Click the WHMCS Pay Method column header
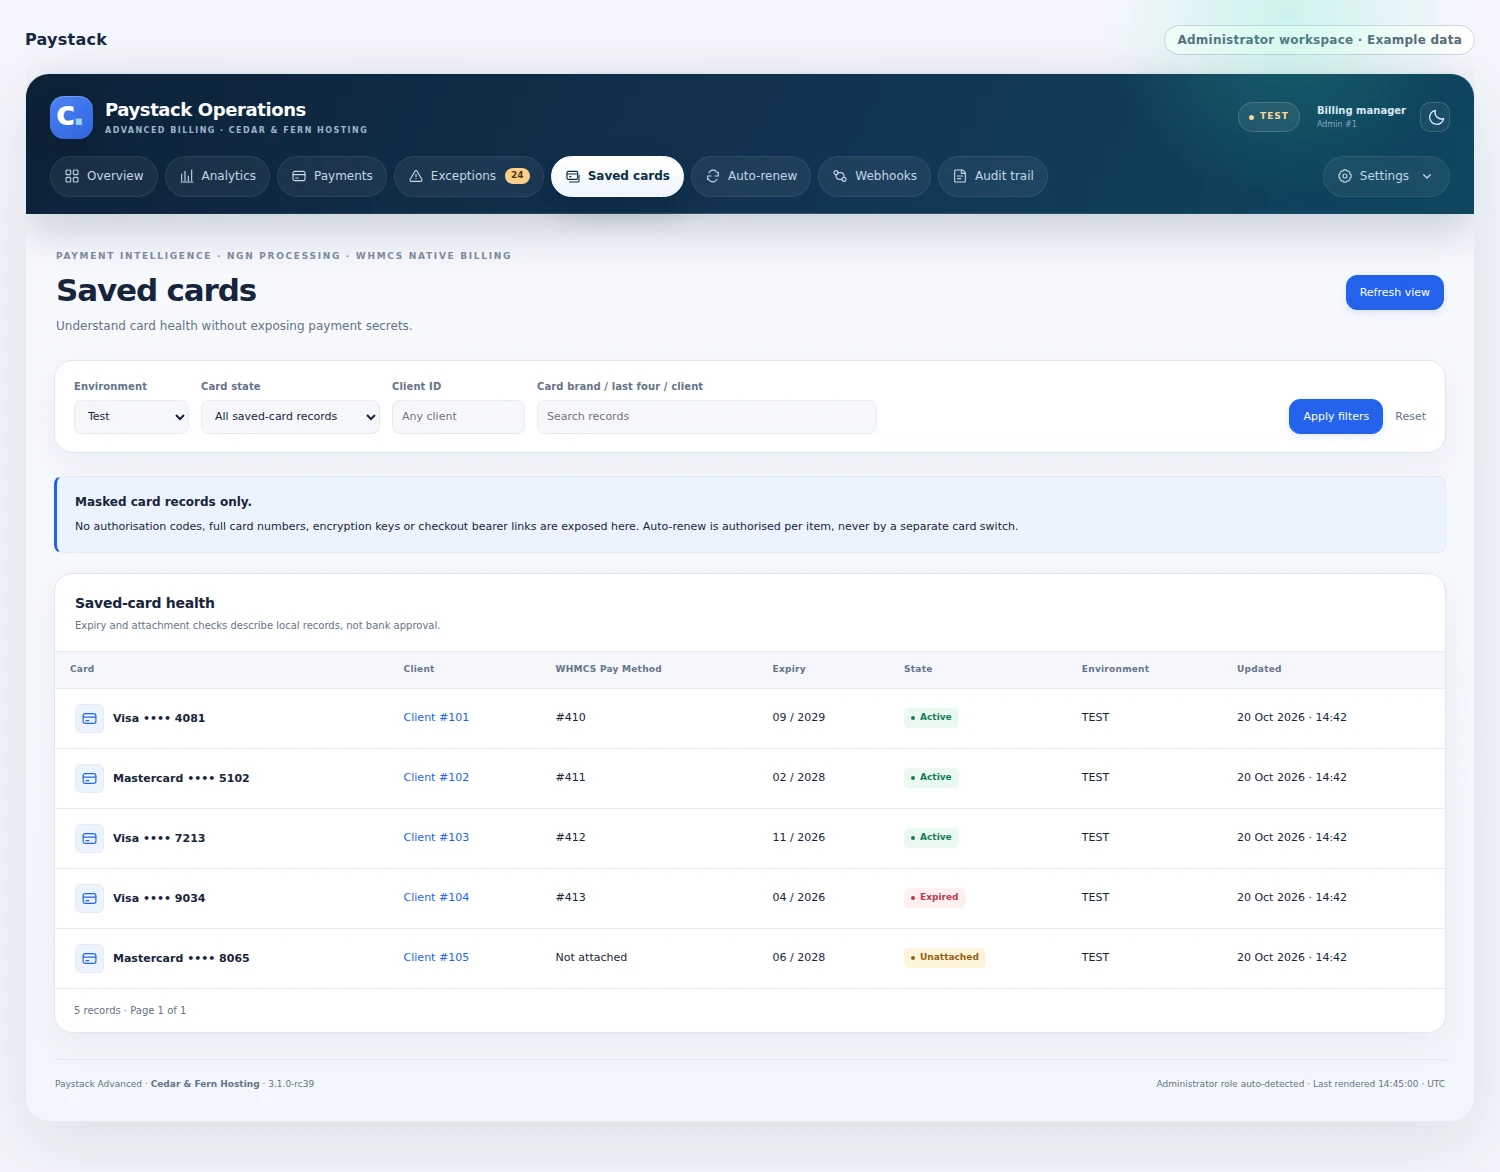This screenshot has height=1172, width=1500. (x=608, y=669)
